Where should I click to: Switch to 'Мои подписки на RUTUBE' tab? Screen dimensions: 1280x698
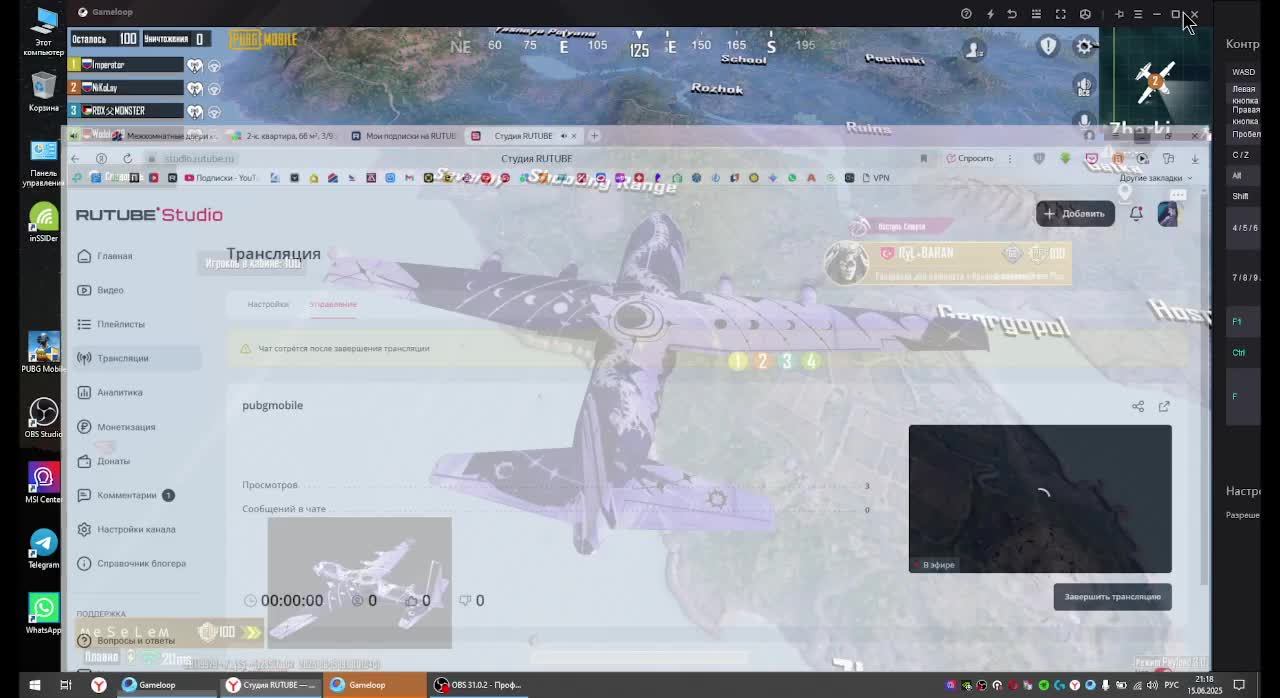click(x=405, y=136)
